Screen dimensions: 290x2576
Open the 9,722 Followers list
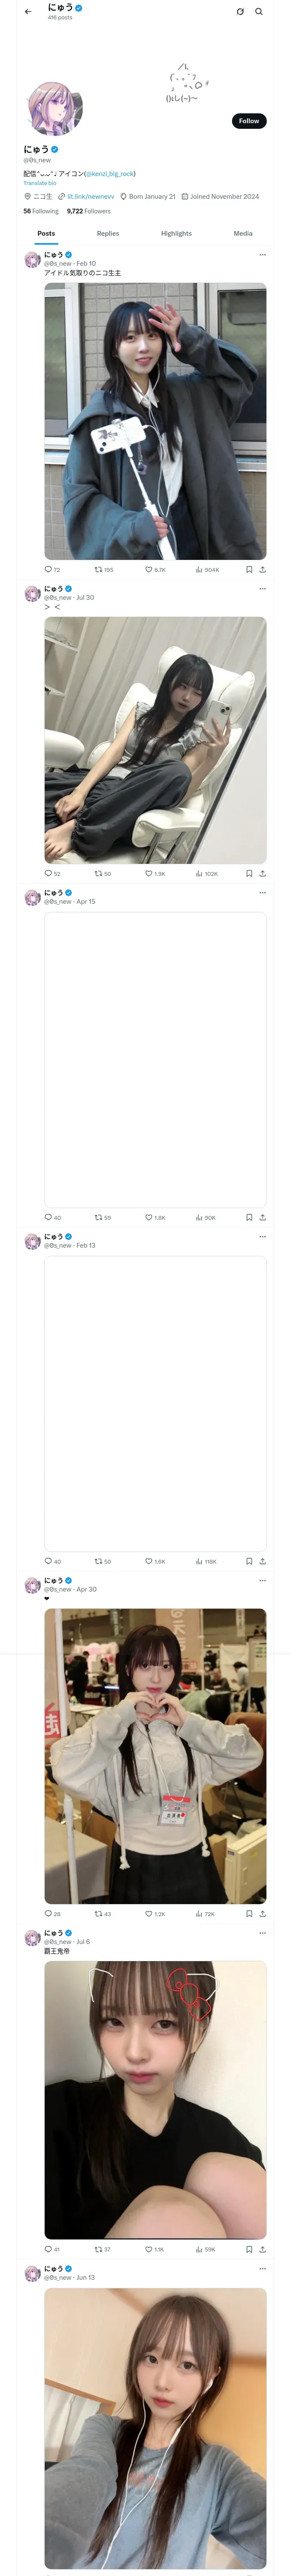[89, 211]
